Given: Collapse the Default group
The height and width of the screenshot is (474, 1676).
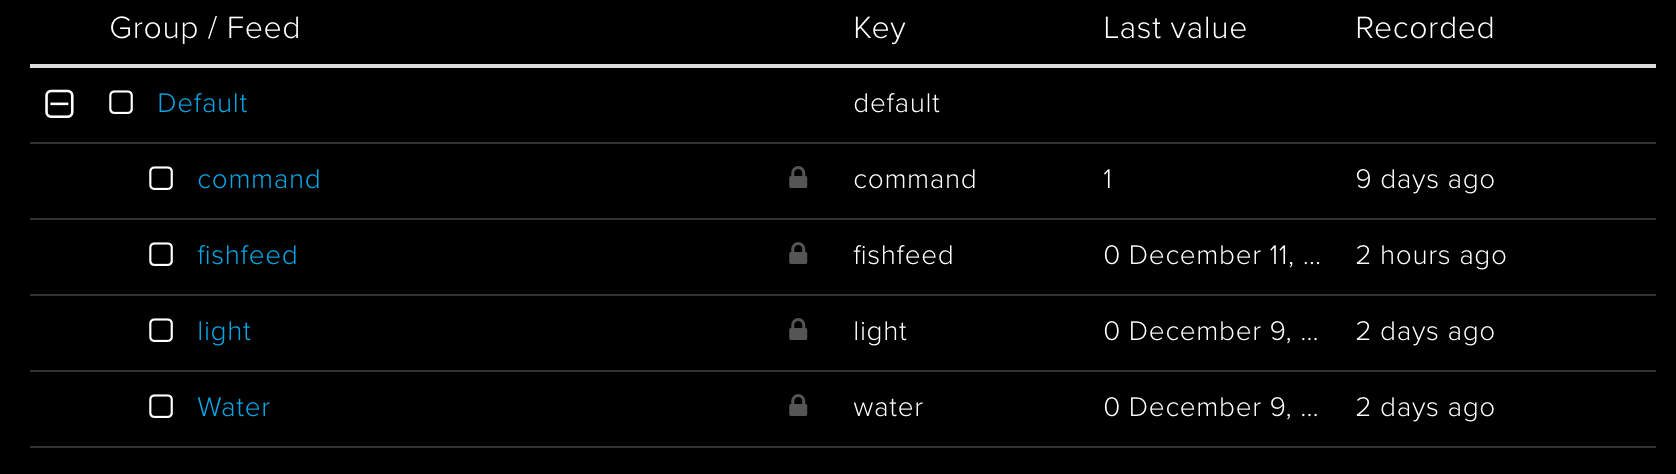Looking at the screenshot, I should tap(60, 103).
